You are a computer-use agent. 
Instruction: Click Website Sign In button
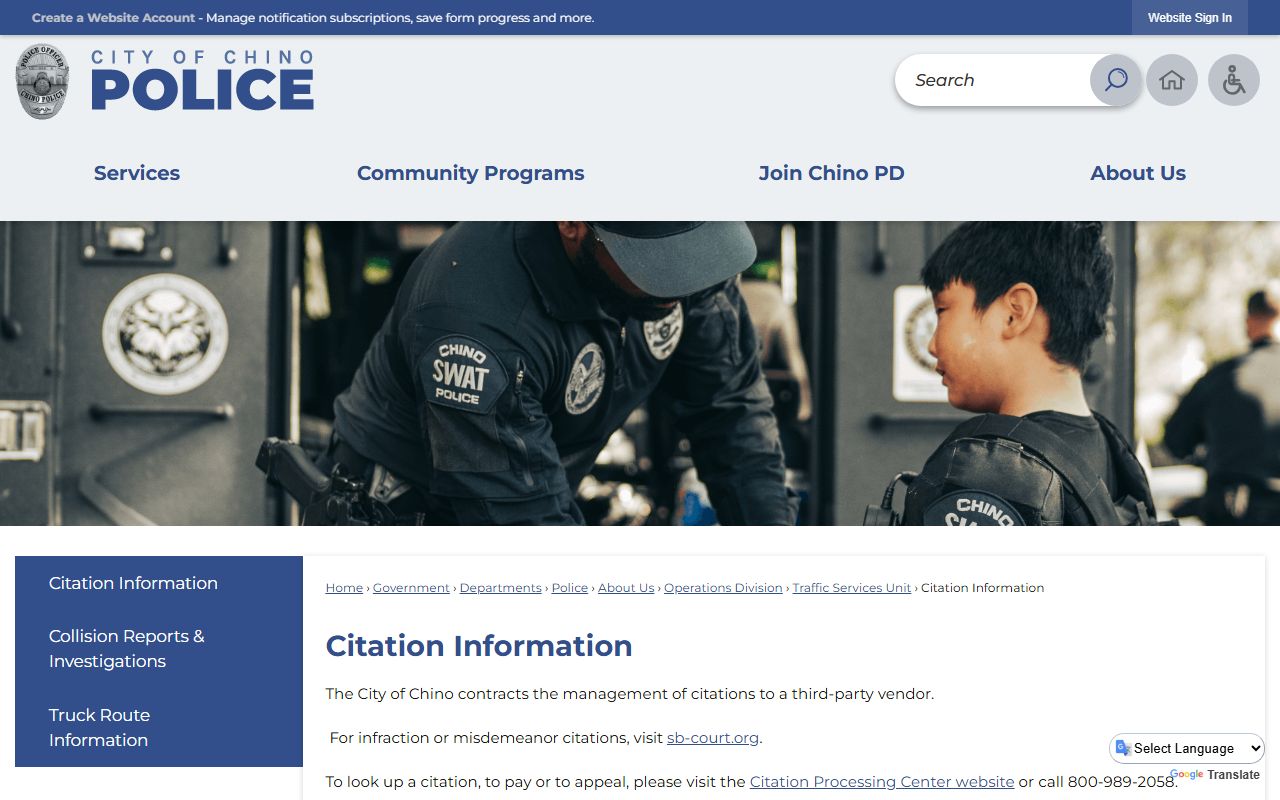pyautogui.click(x=1189, y=18)
